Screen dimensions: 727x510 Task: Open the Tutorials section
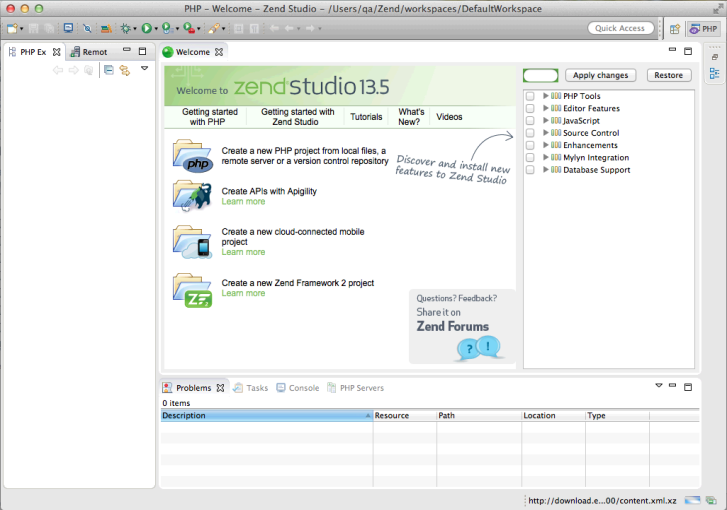366,117
